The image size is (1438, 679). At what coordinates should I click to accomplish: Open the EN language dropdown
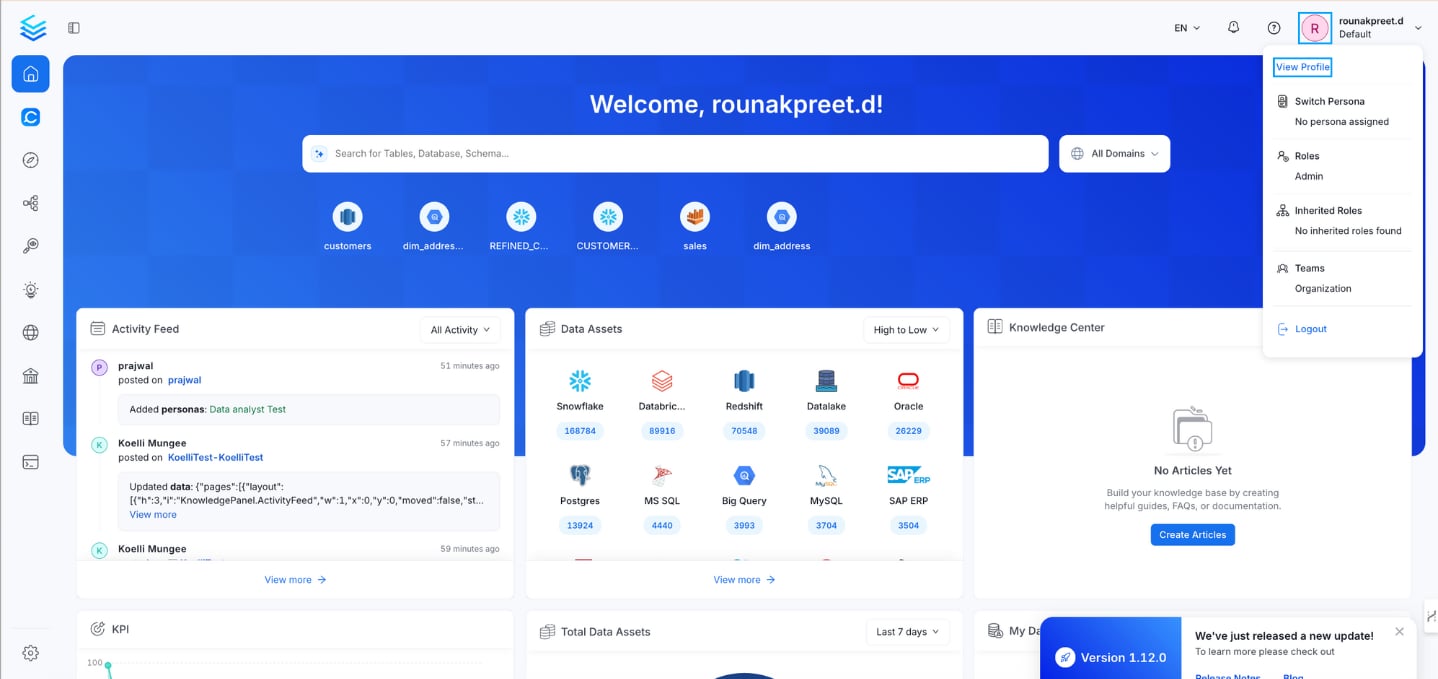tap(1187, 28)
